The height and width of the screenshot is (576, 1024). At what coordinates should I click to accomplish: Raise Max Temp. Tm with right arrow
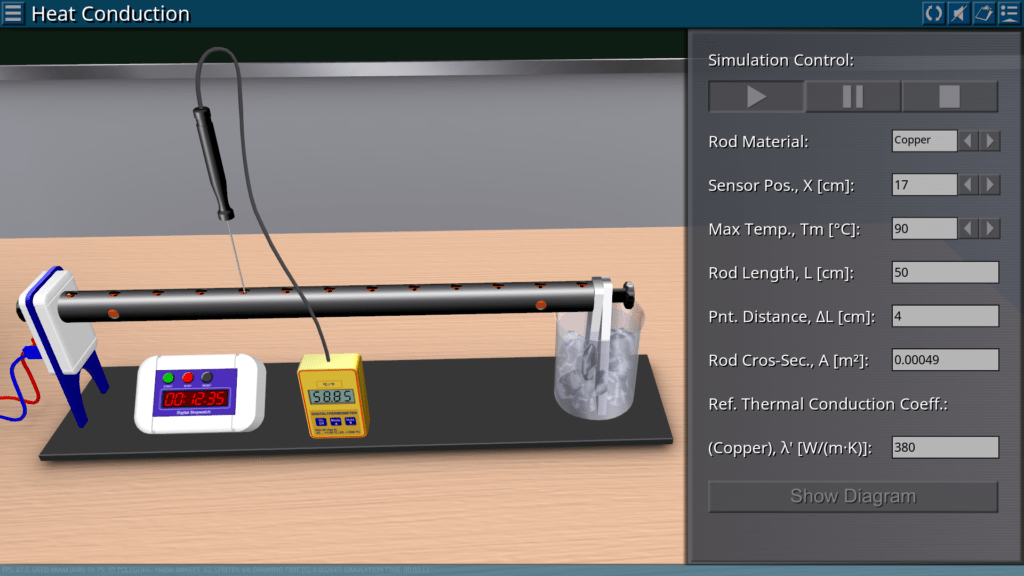pos(990,229)
